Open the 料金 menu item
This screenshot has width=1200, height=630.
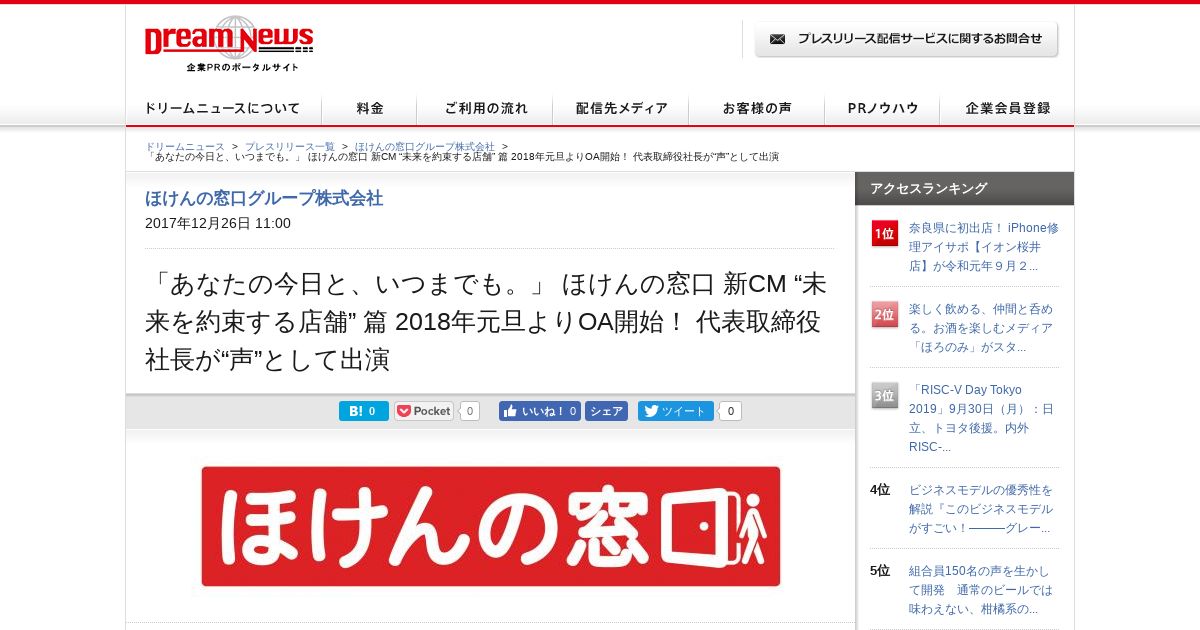pyautogui.click(x=369, y=109)
